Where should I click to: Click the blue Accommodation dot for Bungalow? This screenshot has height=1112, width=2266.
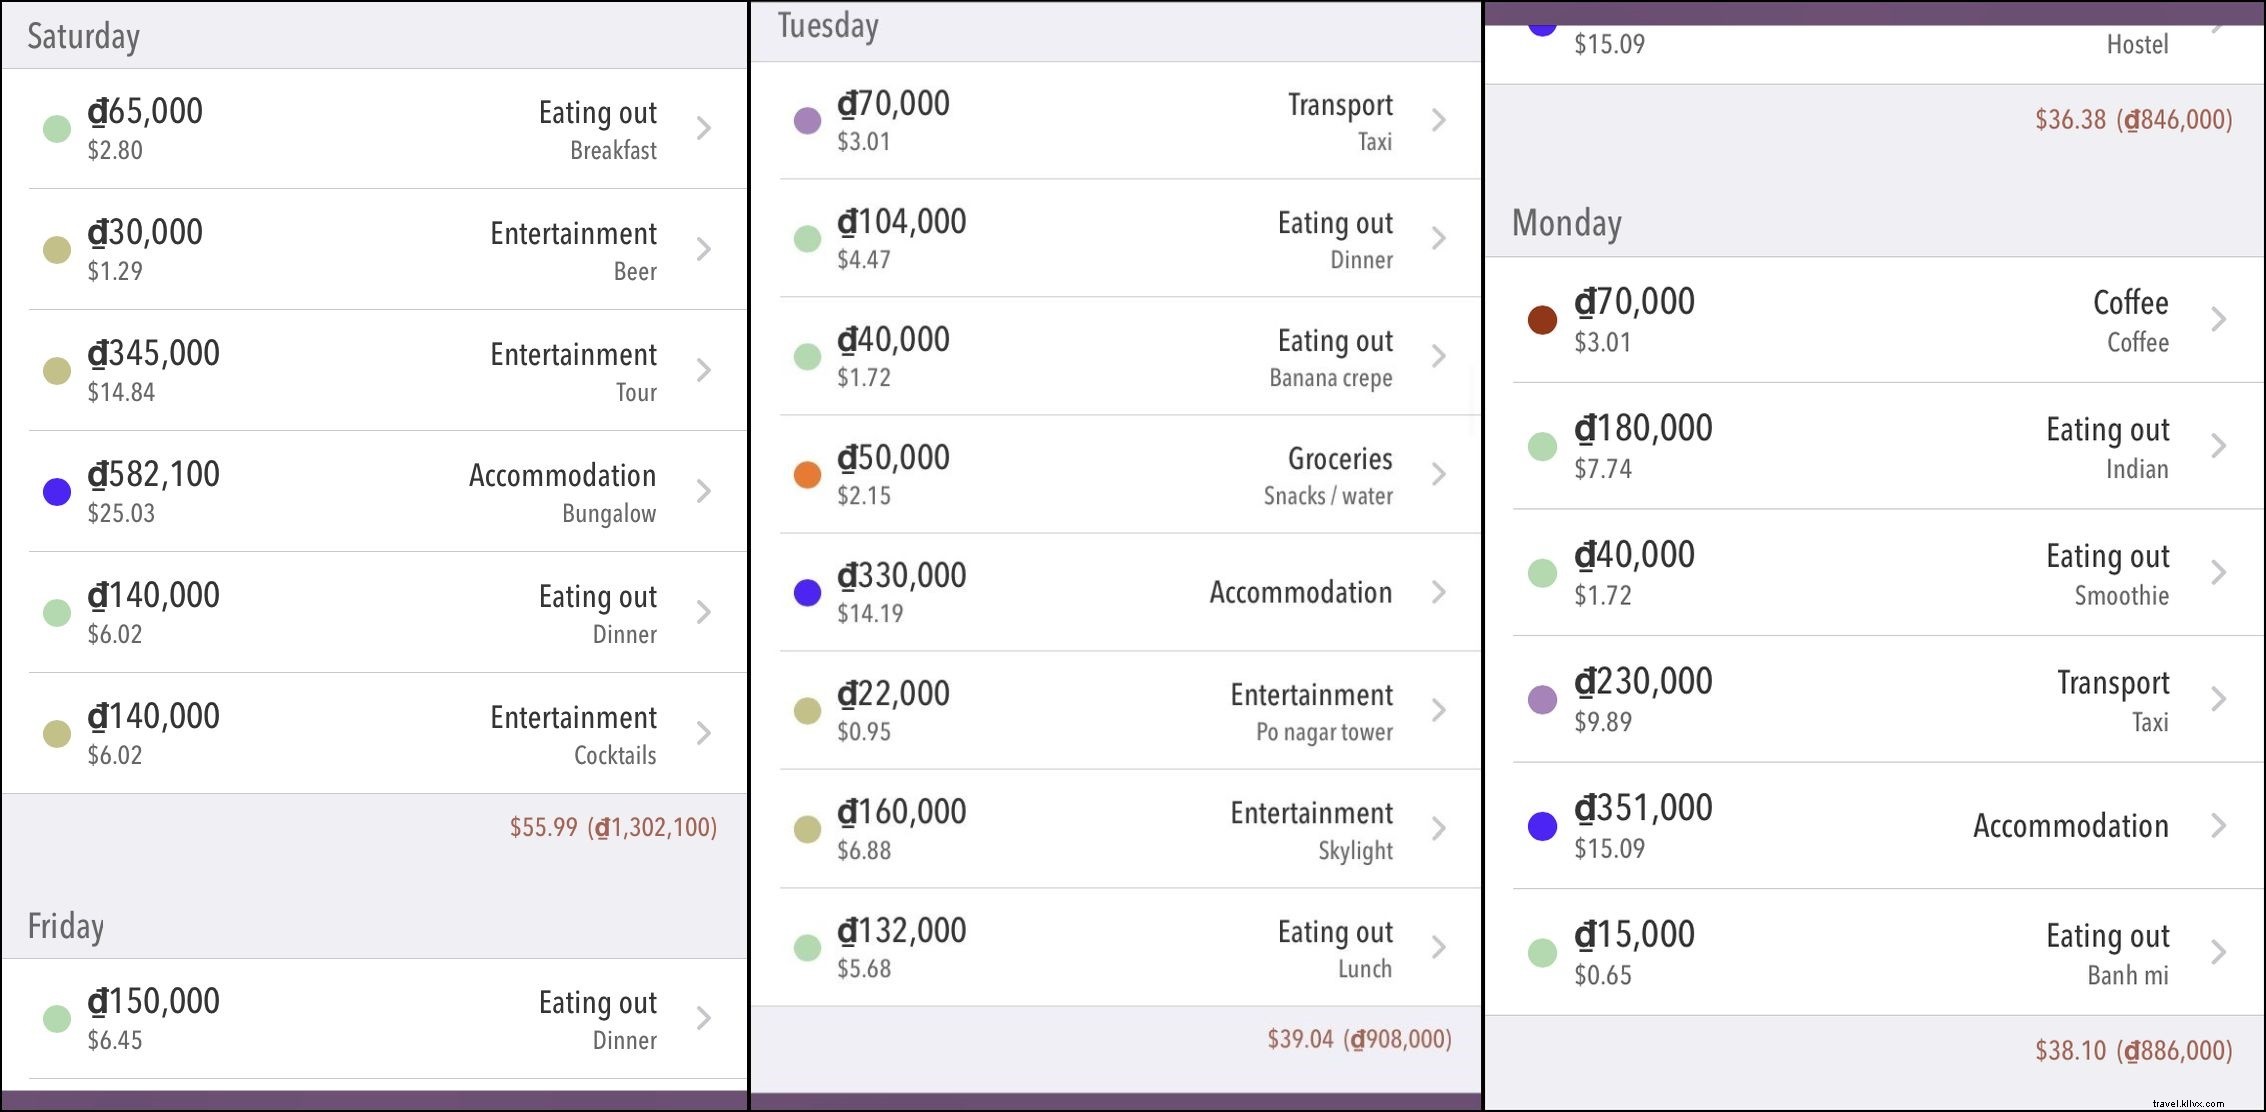pyautogui.click(x=57, y=491)
